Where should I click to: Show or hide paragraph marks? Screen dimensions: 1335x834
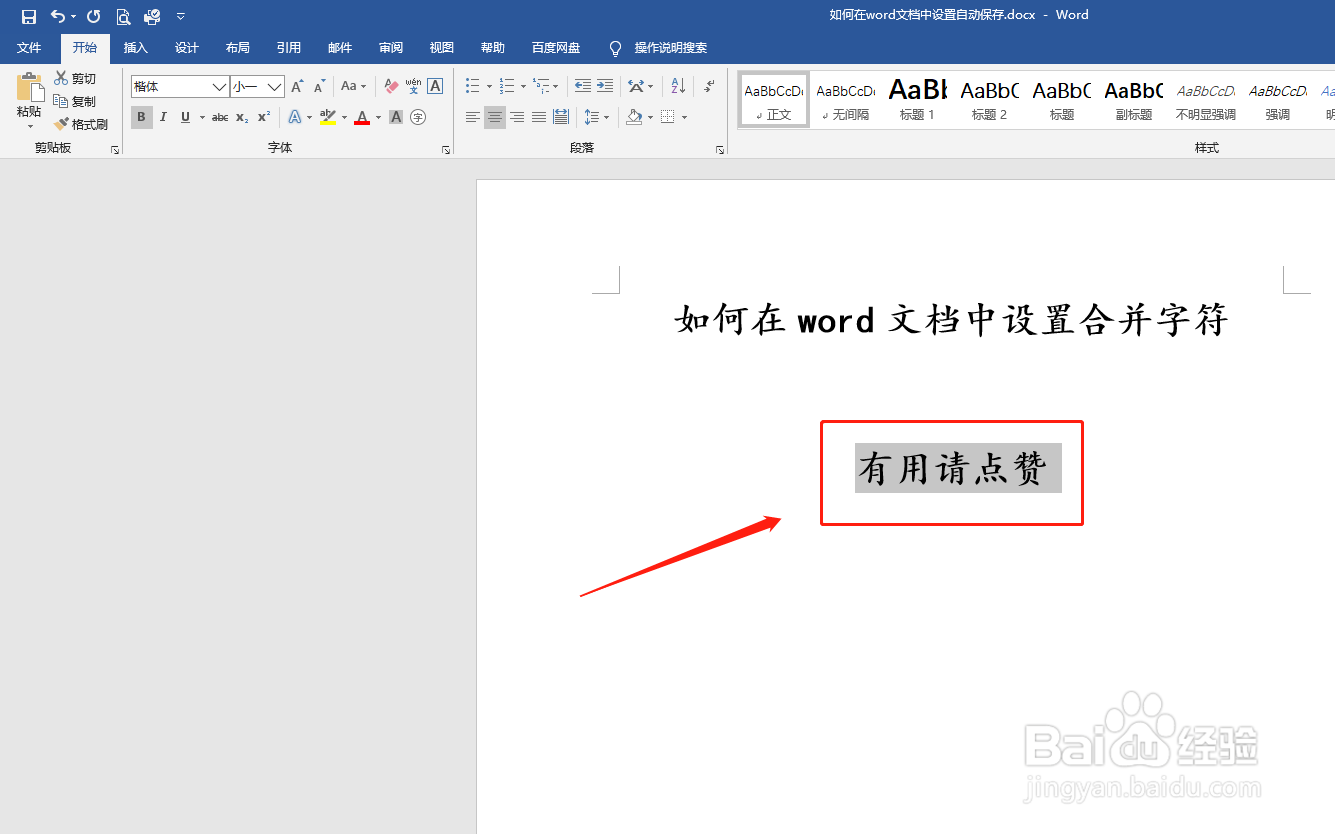709,87
